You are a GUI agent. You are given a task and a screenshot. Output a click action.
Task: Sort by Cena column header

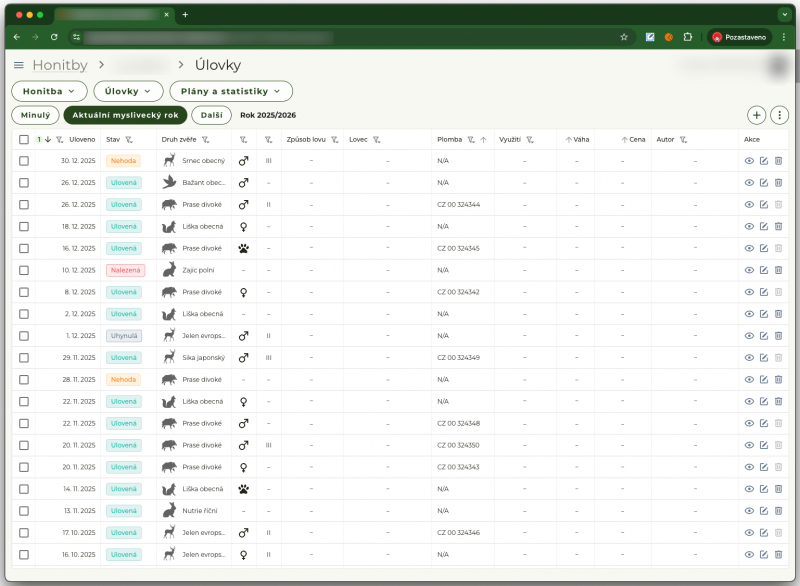pos(633,140)
